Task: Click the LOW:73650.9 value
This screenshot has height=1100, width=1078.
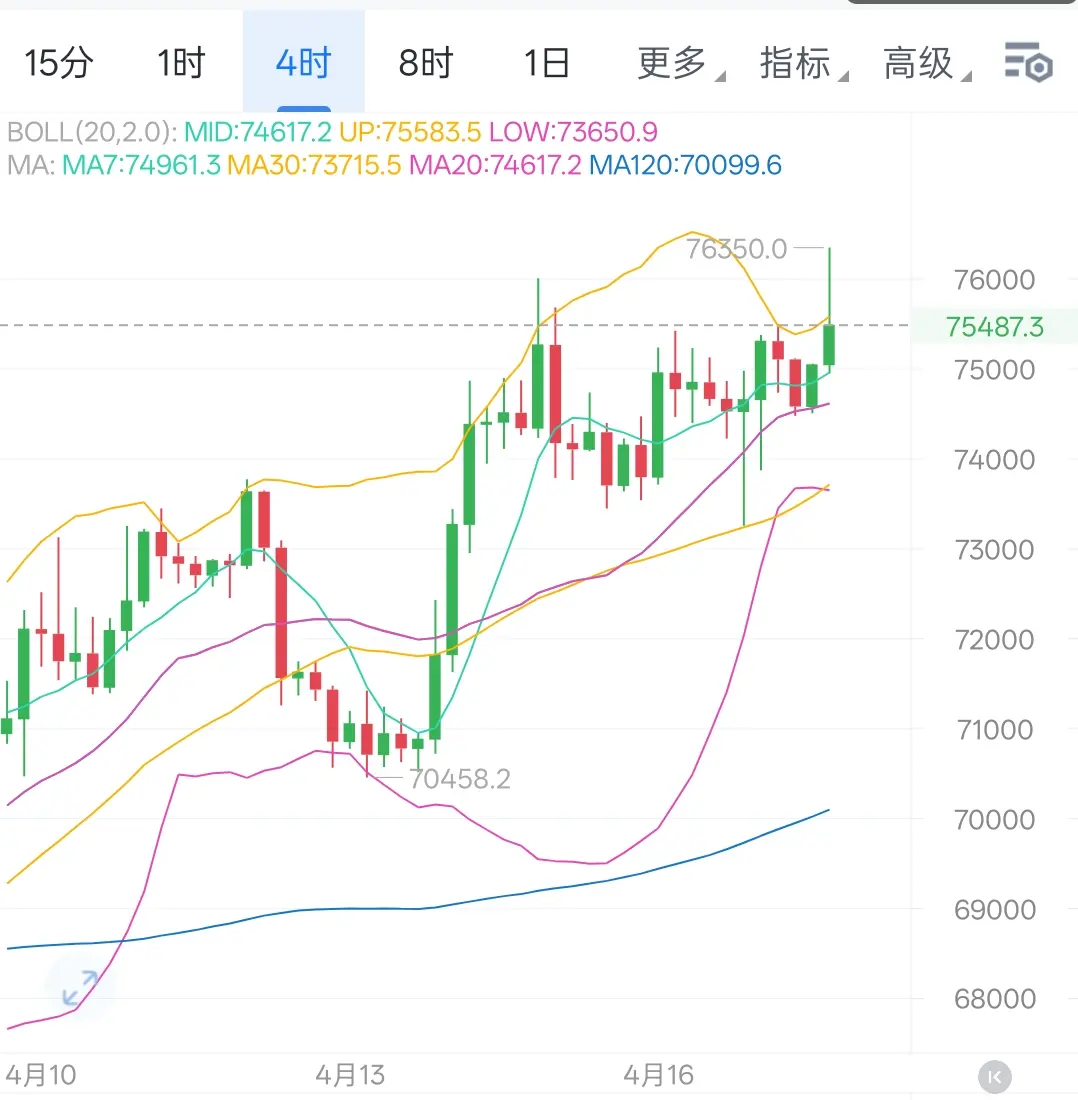Action: pos(573,132)
